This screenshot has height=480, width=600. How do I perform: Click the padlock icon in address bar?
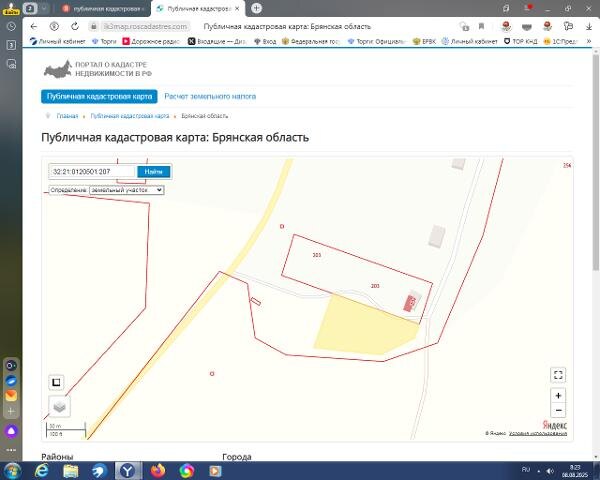(93, 26)
